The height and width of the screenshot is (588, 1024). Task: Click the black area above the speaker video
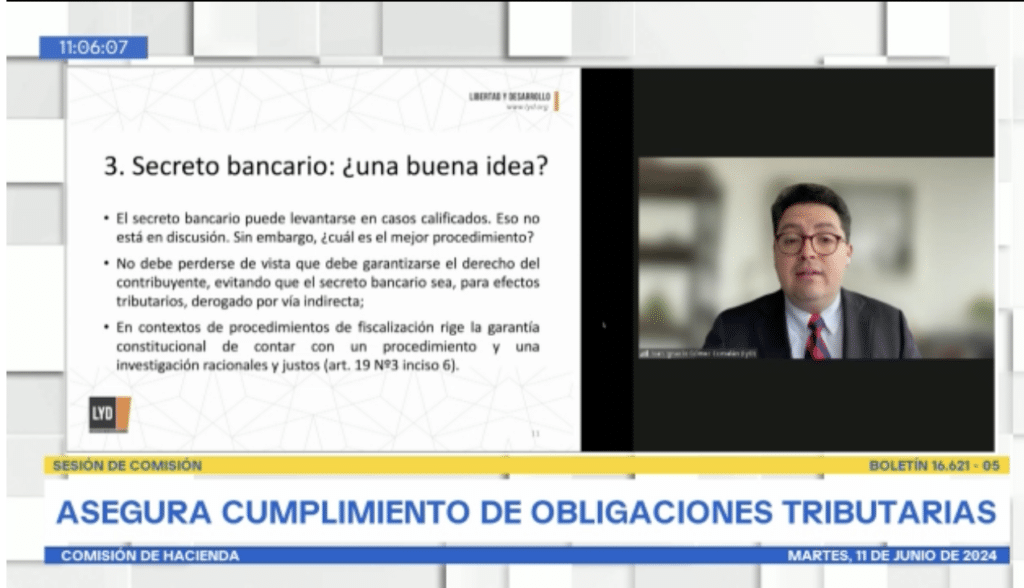tap(815, 112)
